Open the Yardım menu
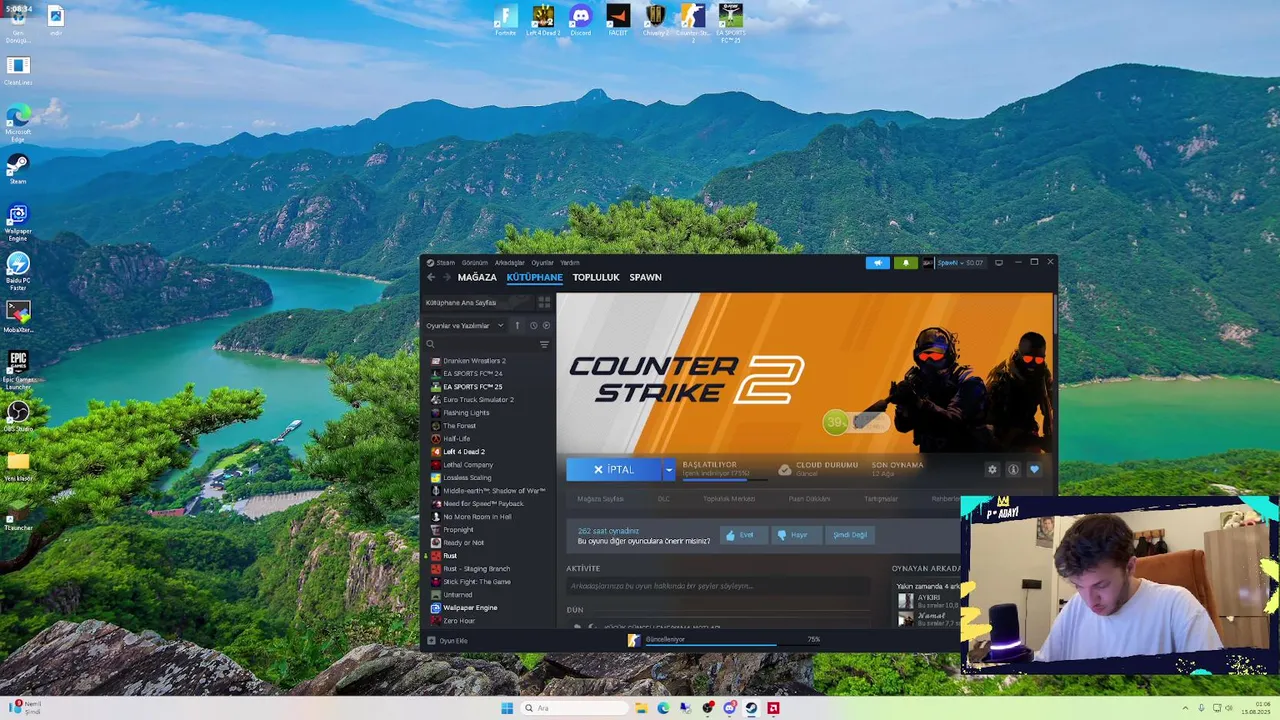 coord(570,263)
